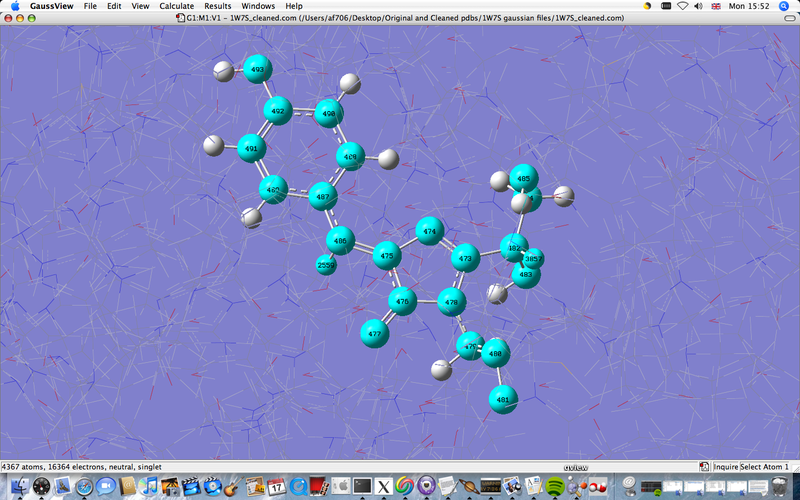Open iCal from the Dock

pyautogui.click(x=277, y=486)
